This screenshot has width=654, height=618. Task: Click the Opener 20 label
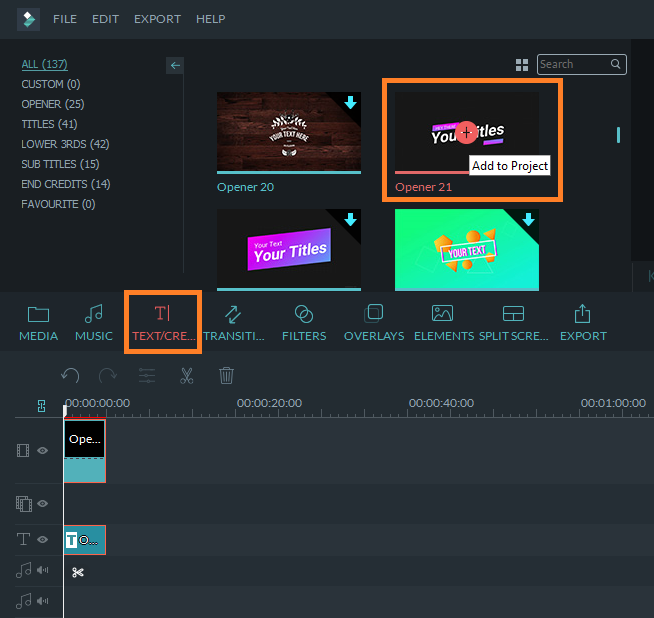point(245,187)
